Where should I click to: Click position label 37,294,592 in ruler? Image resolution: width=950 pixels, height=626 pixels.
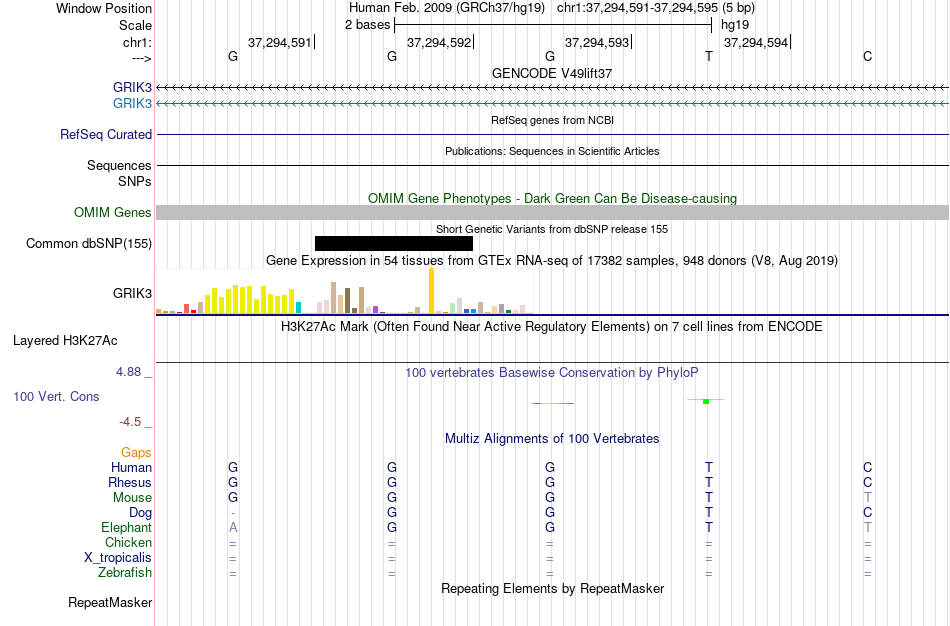pos(439,42)
